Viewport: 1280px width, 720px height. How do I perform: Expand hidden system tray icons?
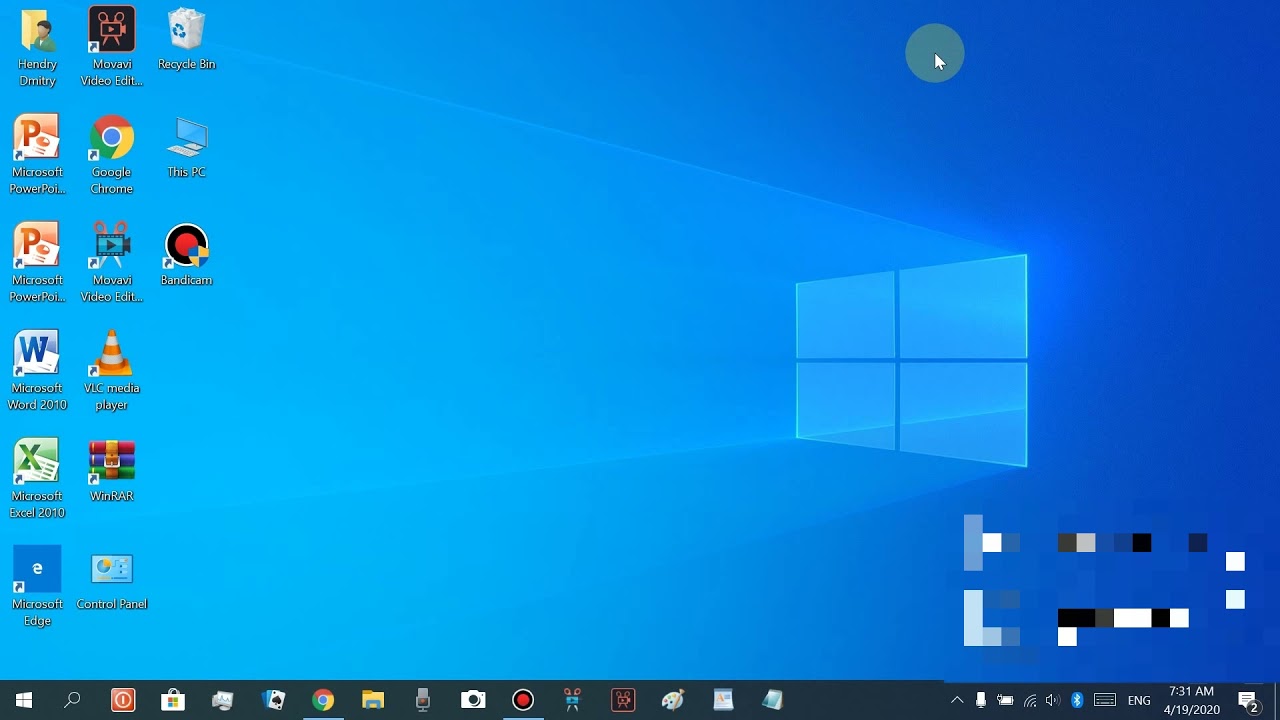[957, 700]
